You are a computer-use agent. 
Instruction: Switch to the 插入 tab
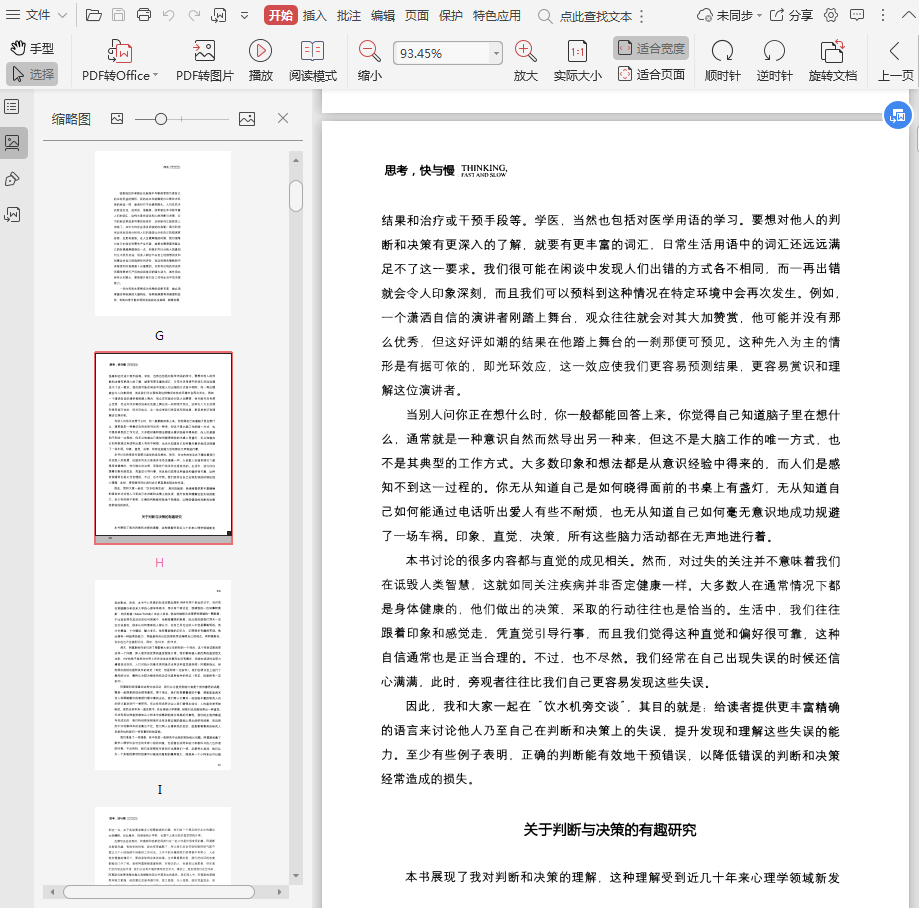pyautogui.click(x=315, y=16)
